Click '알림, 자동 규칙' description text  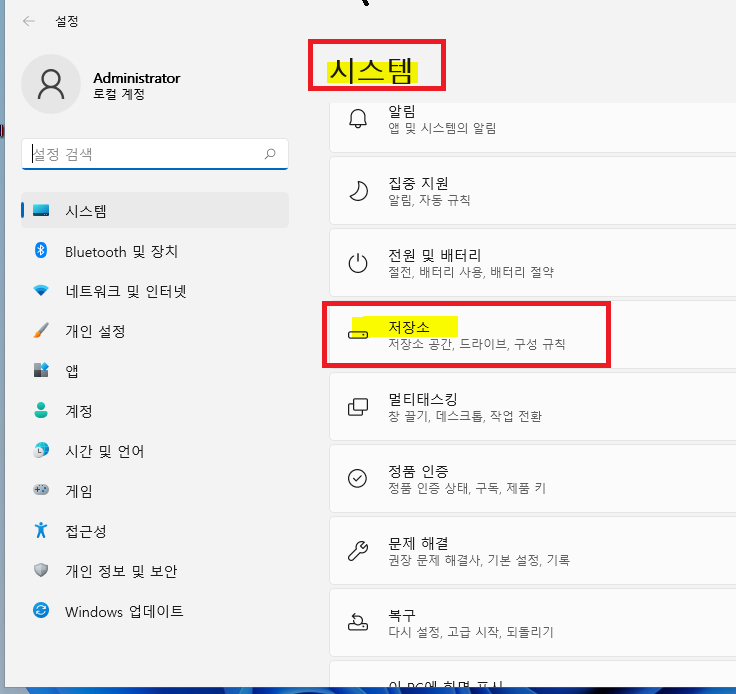[x=429, y=200]
